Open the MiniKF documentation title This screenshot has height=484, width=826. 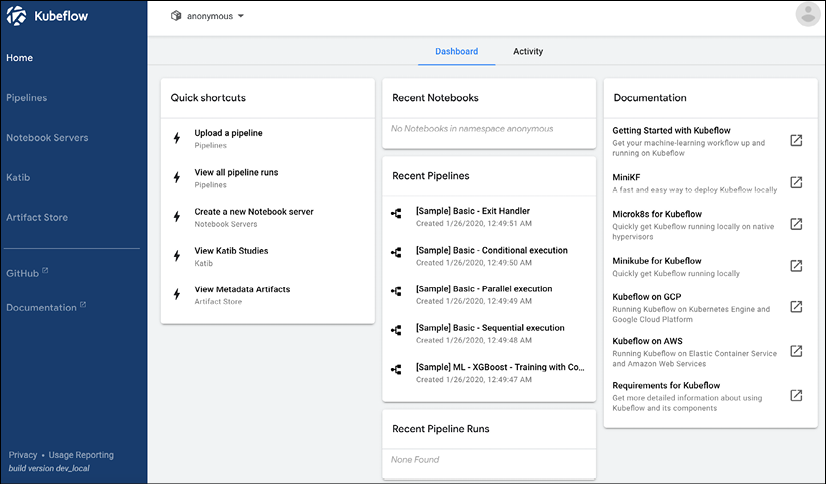coord(626,177)
